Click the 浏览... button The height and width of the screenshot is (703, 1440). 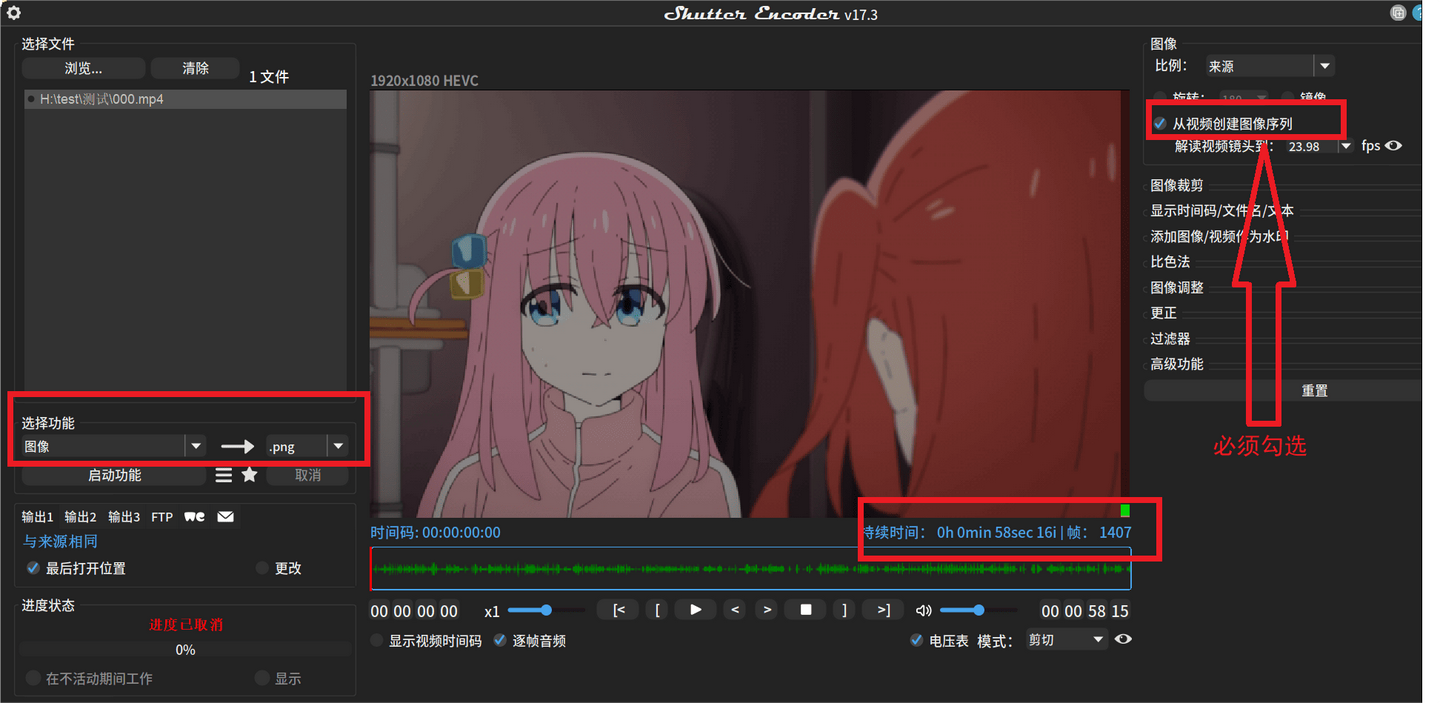pos(83,68)
